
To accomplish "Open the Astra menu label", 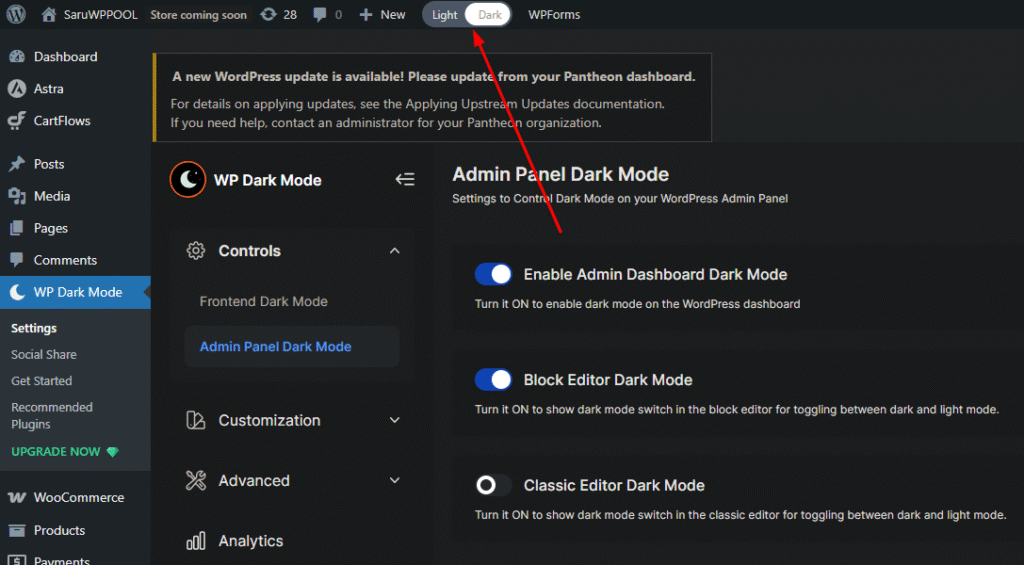I will click(49, 88).
